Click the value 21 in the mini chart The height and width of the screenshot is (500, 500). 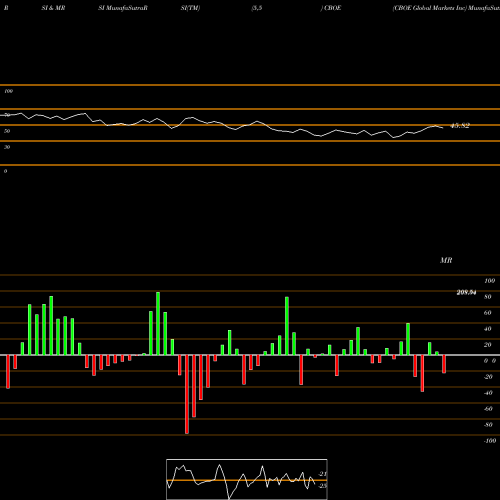coord(323,474)
